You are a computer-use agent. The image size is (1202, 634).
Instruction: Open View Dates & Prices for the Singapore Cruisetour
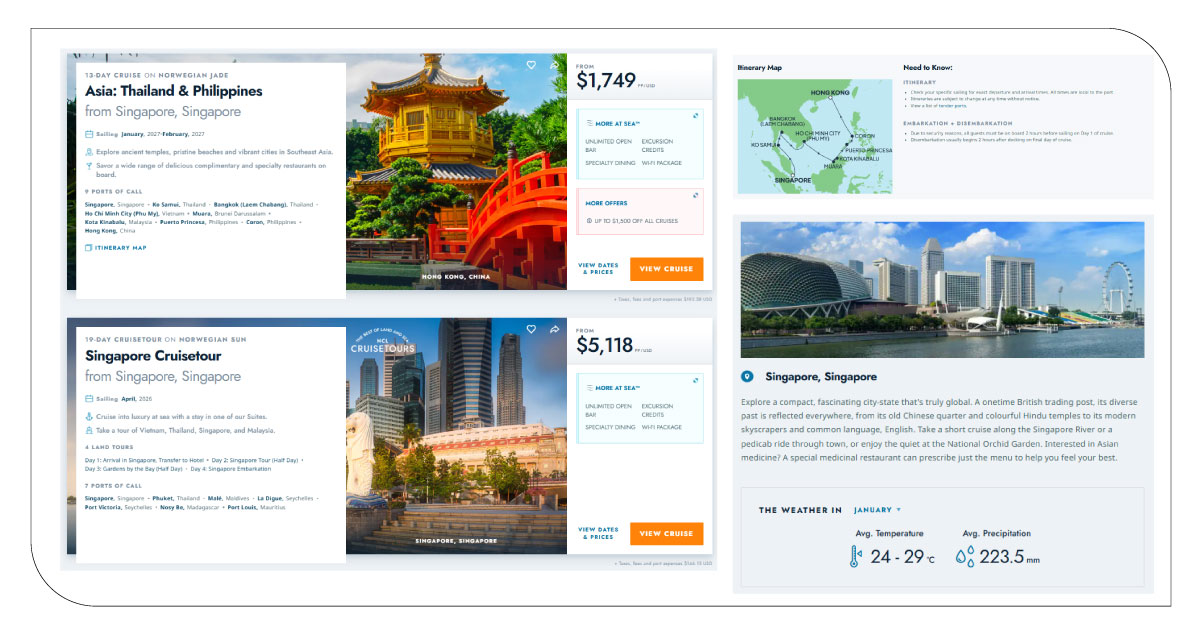[599, 533]
